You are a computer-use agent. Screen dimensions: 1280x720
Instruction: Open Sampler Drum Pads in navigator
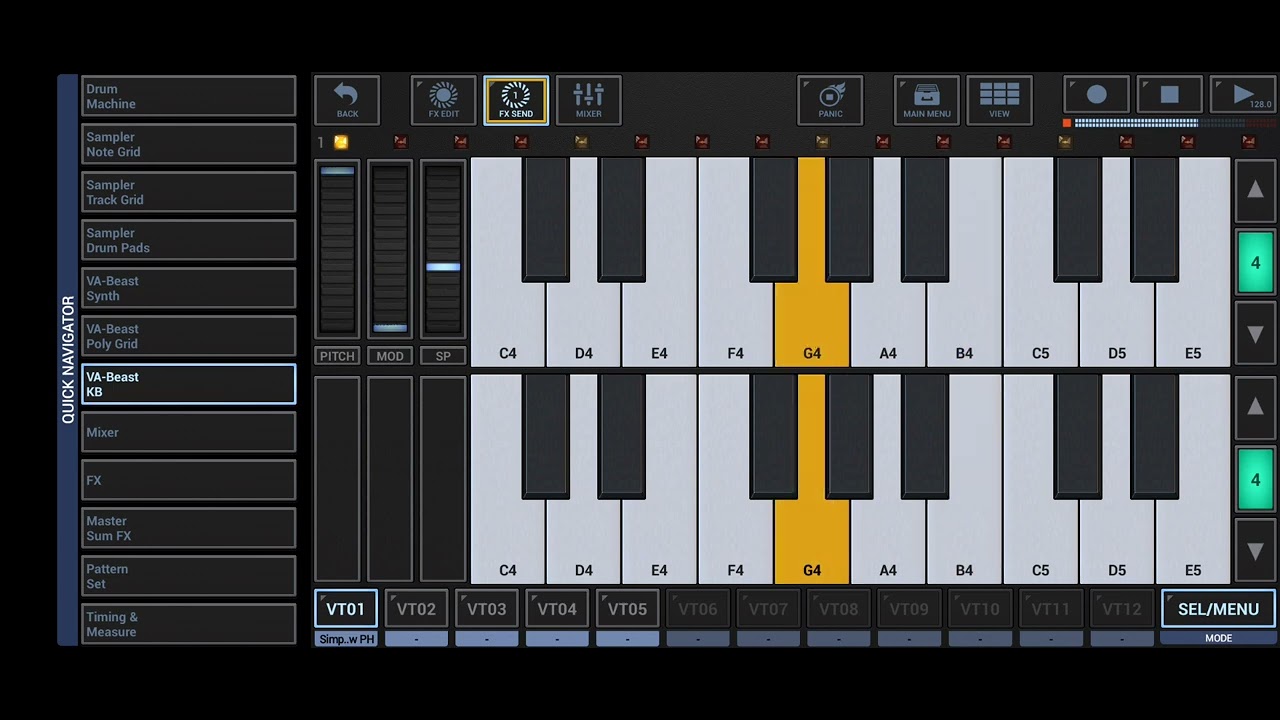coord(189,240)
